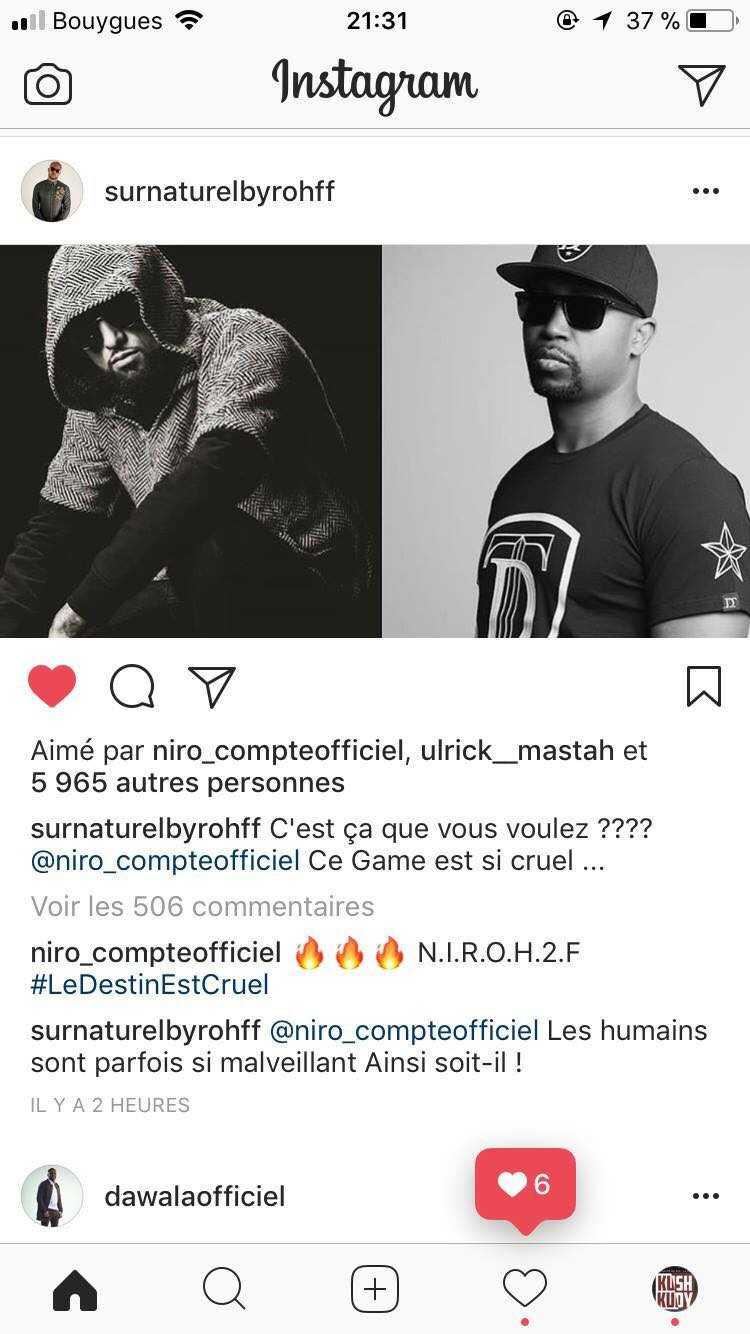Screen dimensions: 750x1334
Task: Unlike the post with red heart
Action: tap(52, 686)
